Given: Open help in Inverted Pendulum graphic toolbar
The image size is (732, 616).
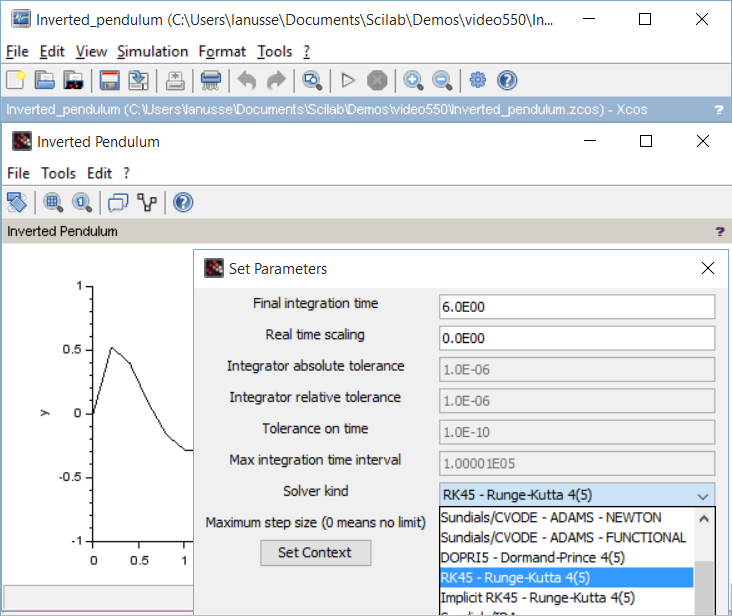Looking at the screenshot, I should click(183, 202).
